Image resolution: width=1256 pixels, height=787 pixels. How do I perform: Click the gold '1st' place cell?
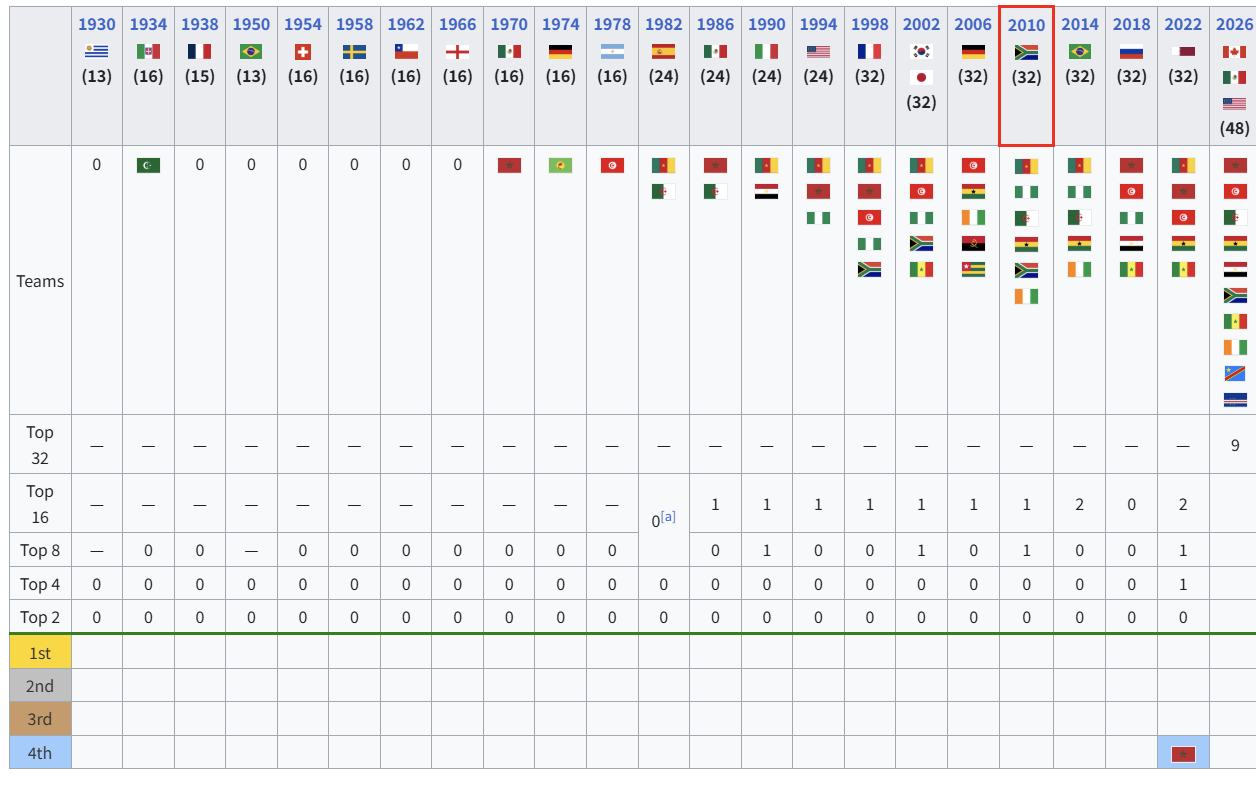coord(40,652)
